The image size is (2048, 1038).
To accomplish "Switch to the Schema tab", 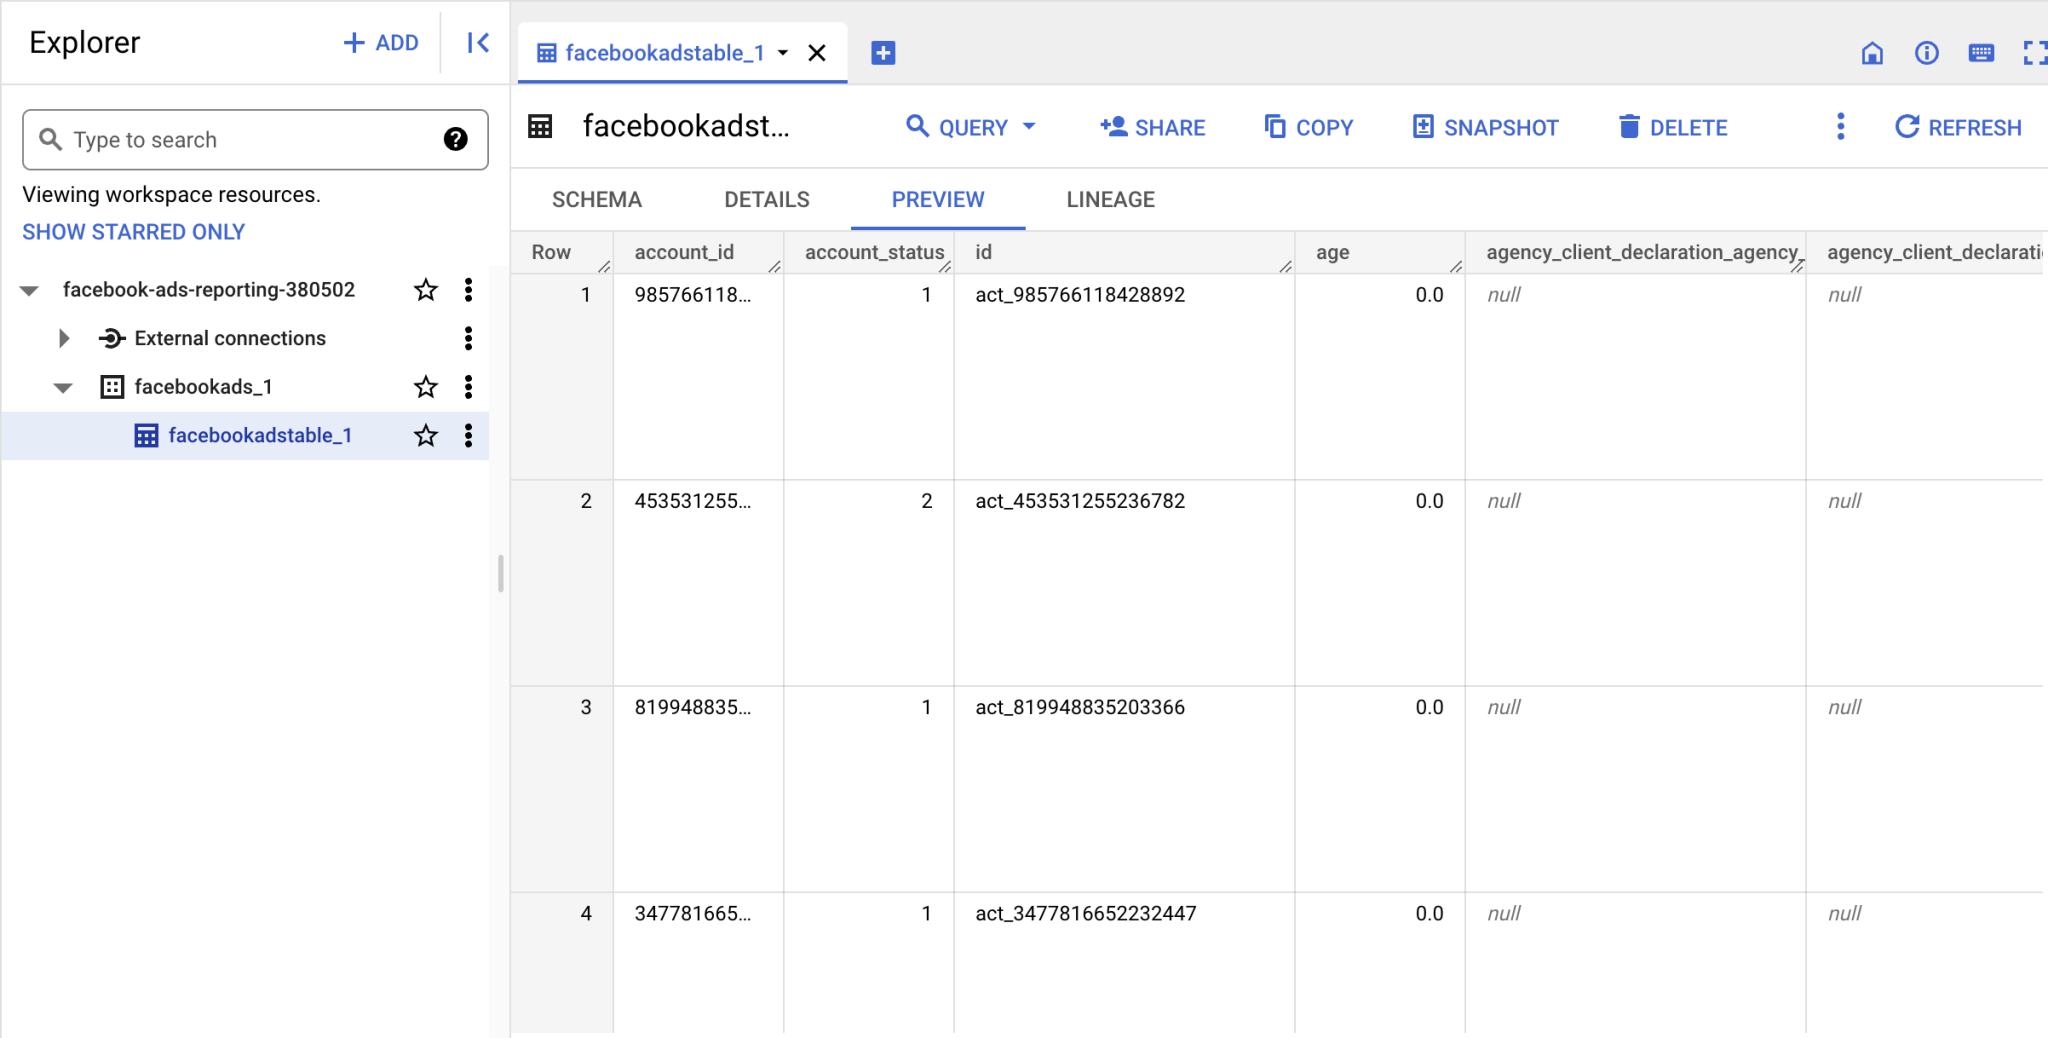I will tap(596, 199).
